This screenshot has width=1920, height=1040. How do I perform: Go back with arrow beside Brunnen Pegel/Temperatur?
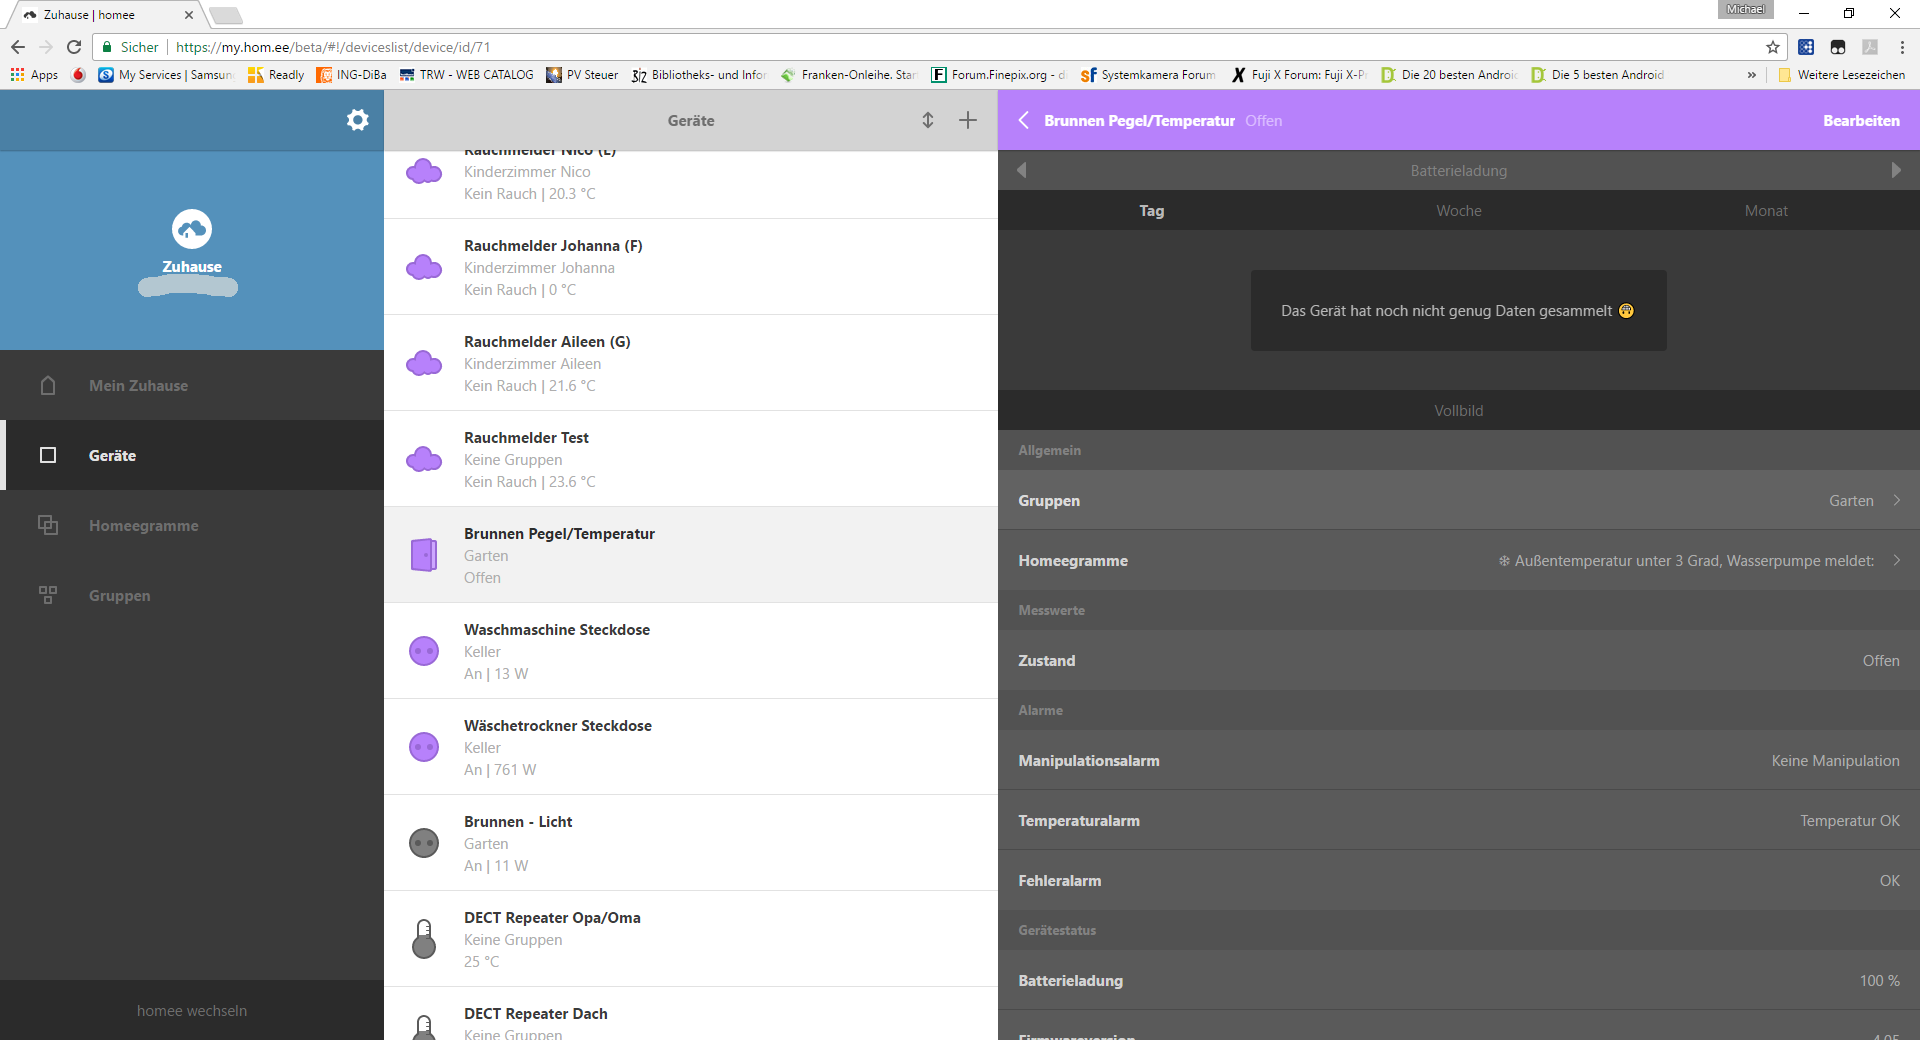click(1023, 120)
